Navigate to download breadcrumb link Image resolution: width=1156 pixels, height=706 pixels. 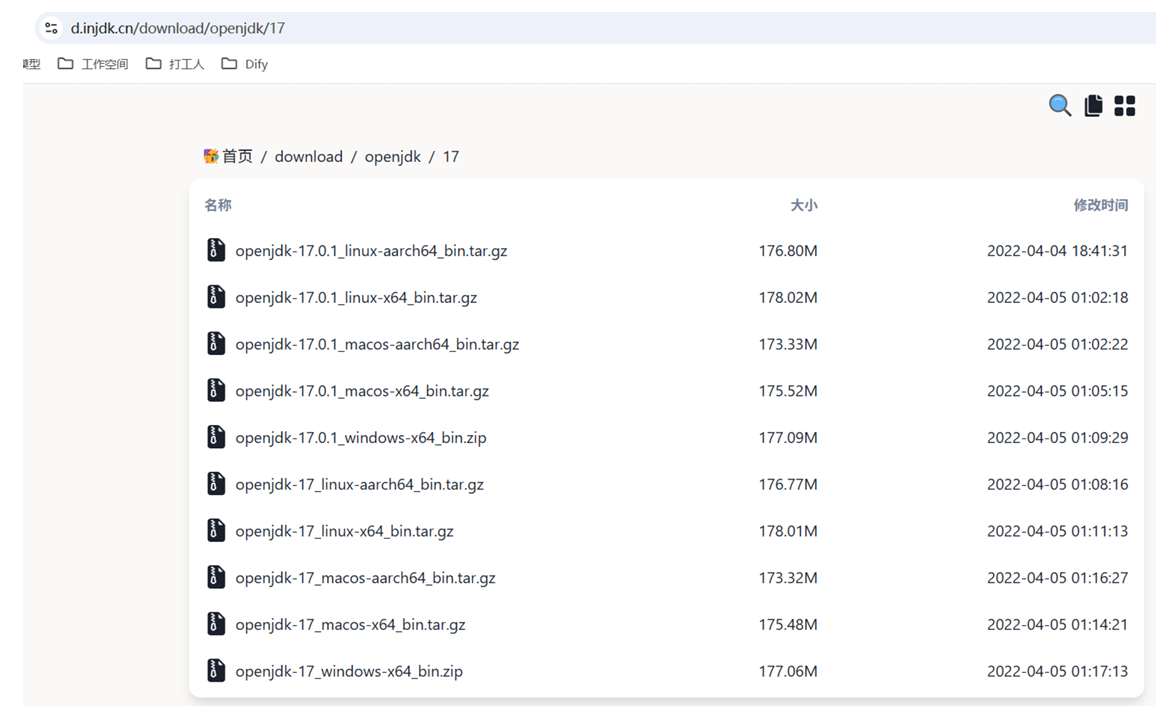(x=308, y=156)
